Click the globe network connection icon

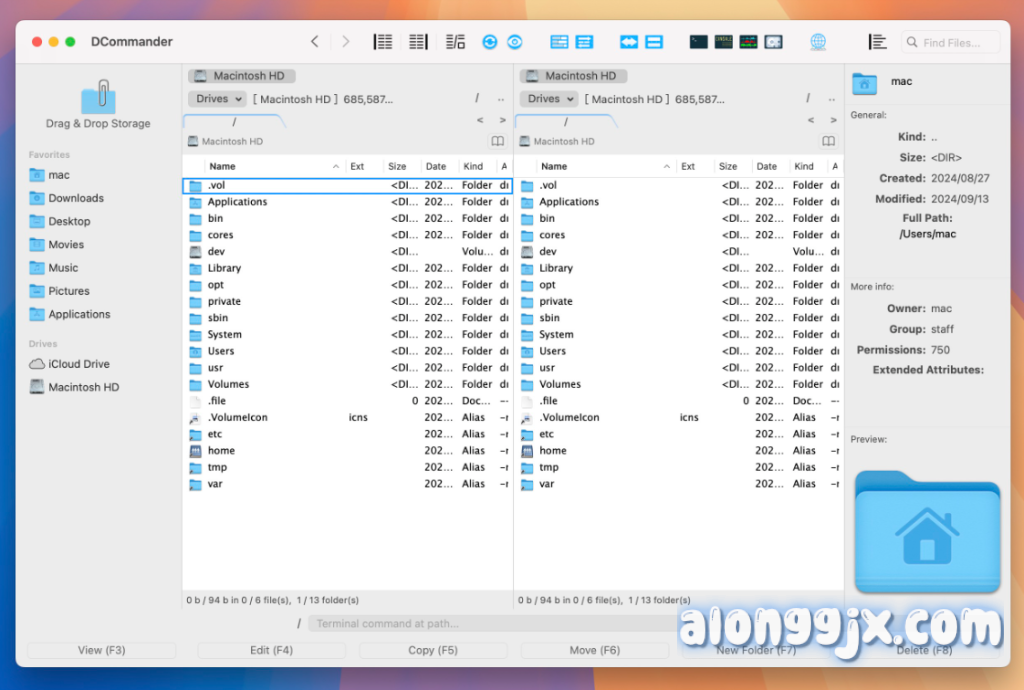(818, 42)
